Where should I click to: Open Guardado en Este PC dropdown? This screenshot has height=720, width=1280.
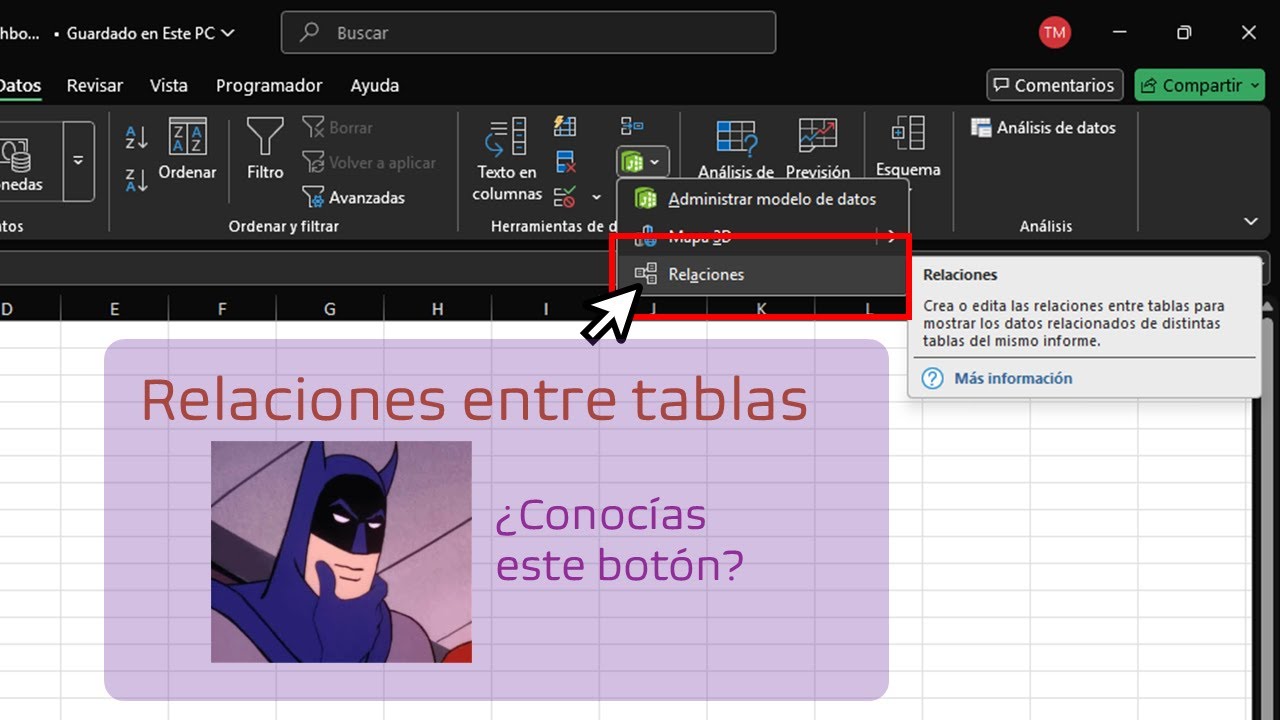click(x=150, y=33)
